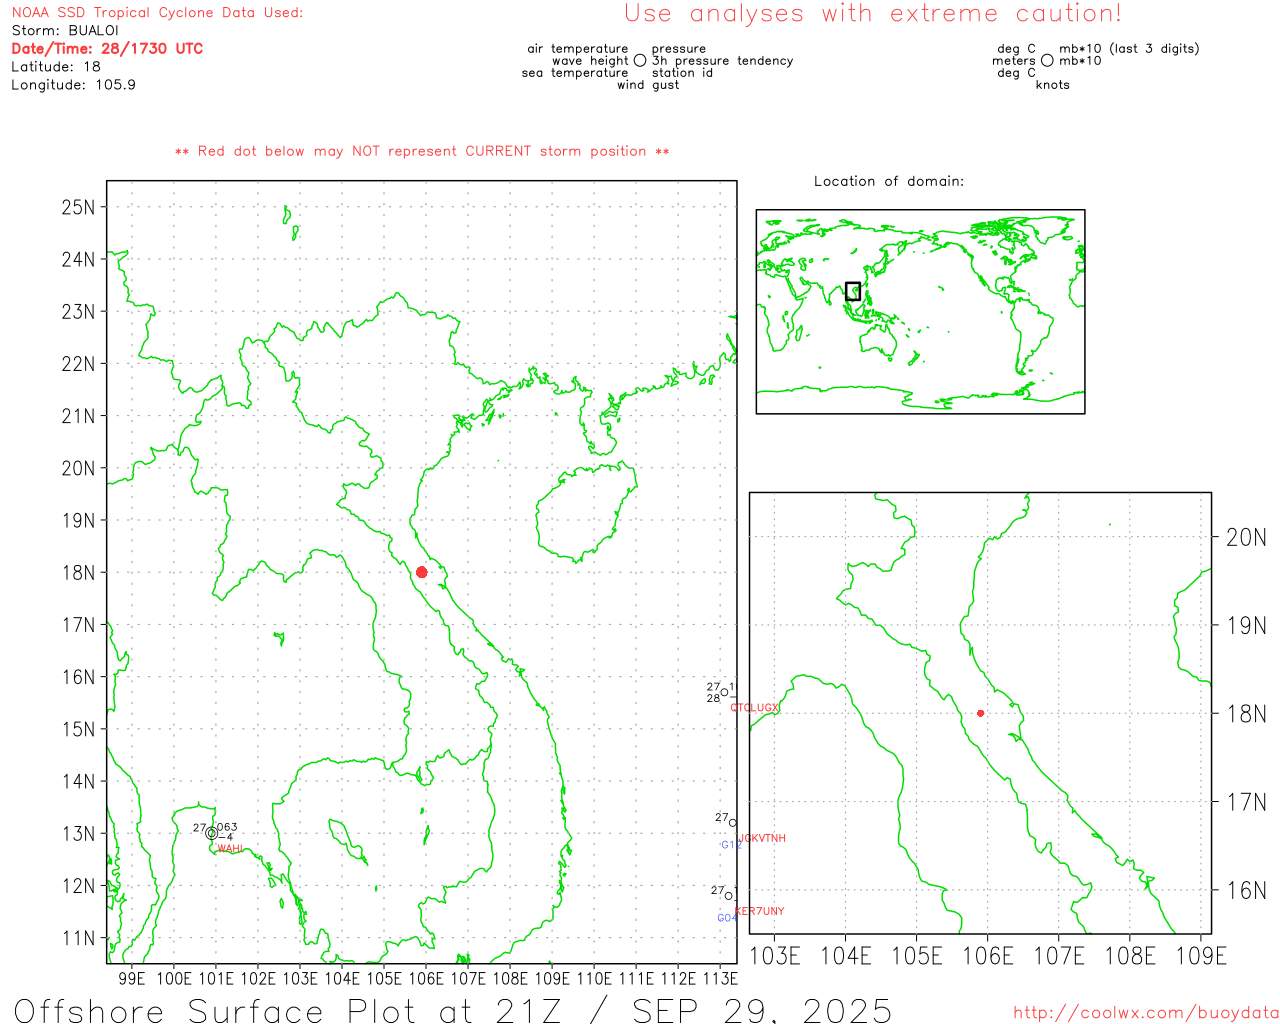Viewport: 1280px width, 1024px height.
Task: Click the 'Use analyses with extreme caution!' warning
Action: coord(873,14)
